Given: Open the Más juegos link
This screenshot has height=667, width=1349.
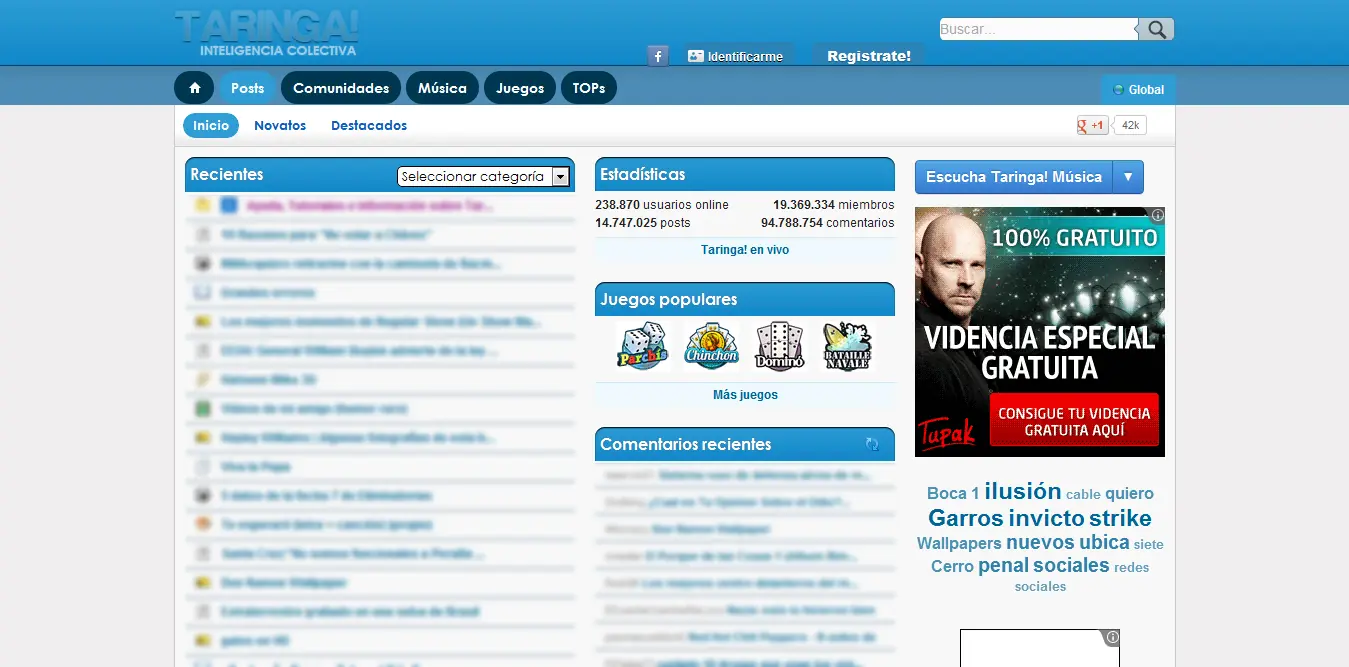Looking at the screenshot, I should click(x=745, y=395).
